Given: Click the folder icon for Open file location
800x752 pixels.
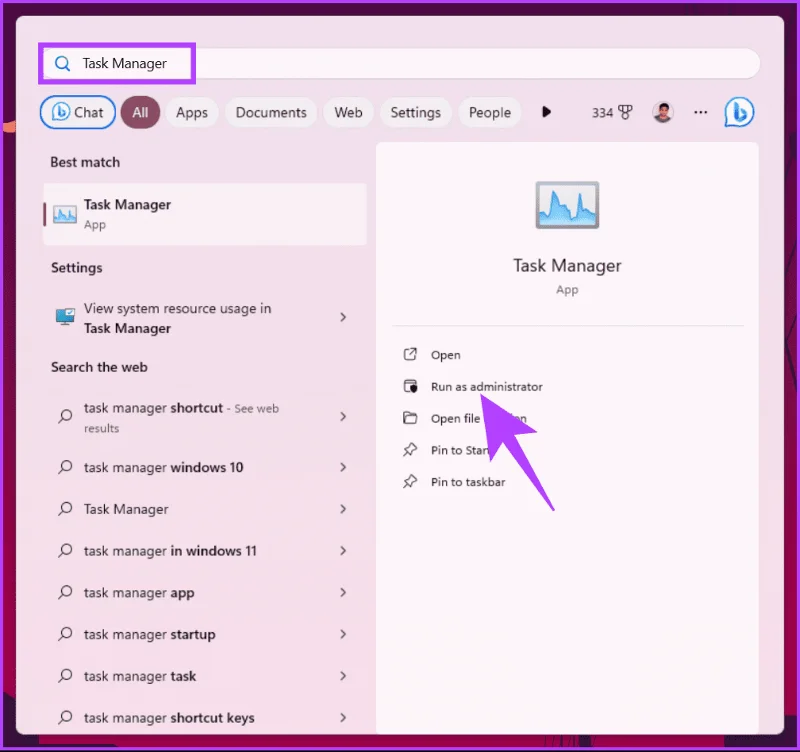Looking at the screenshot, I should (410, 418).
